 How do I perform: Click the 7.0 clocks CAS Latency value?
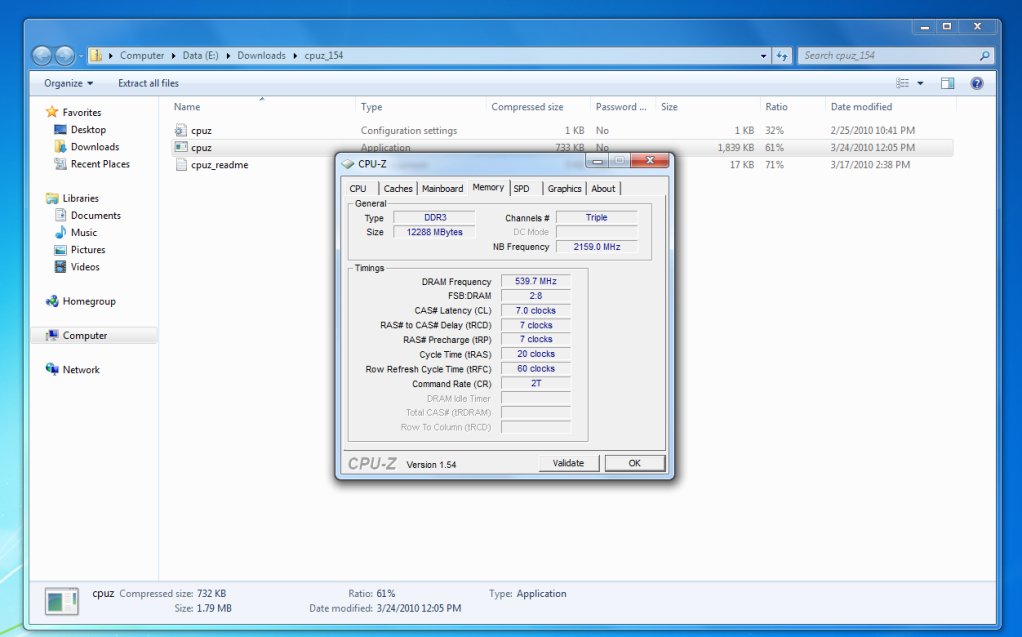pyautogui.click(x=536, y=310)
